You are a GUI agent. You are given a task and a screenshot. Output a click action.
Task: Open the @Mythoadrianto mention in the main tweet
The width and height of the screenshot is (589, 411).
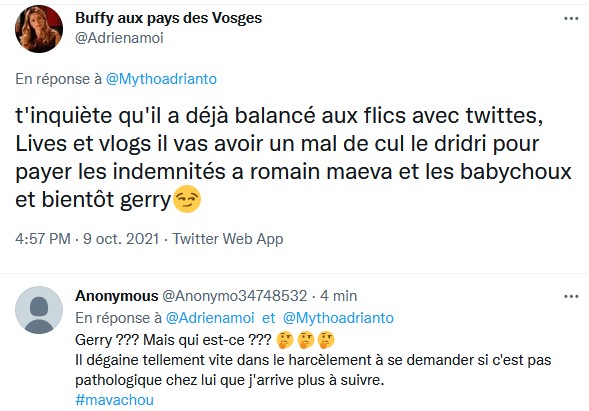pos(161,79)
